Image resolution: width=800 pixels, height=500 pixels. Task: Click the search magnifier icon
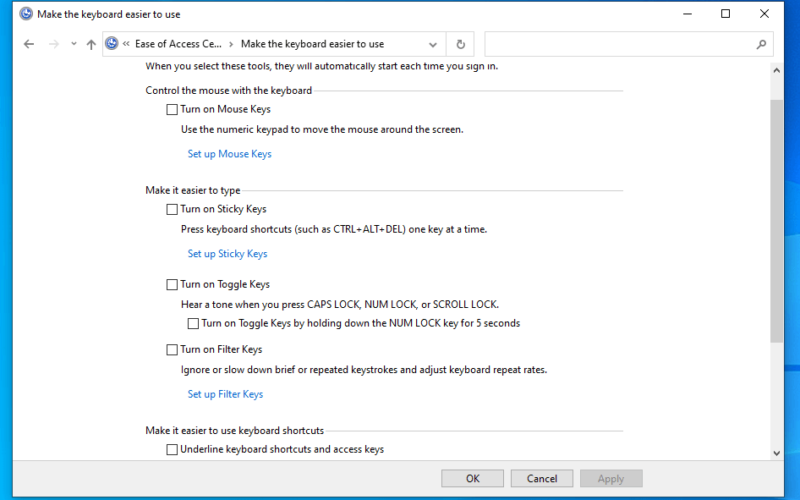click(761, 44)
